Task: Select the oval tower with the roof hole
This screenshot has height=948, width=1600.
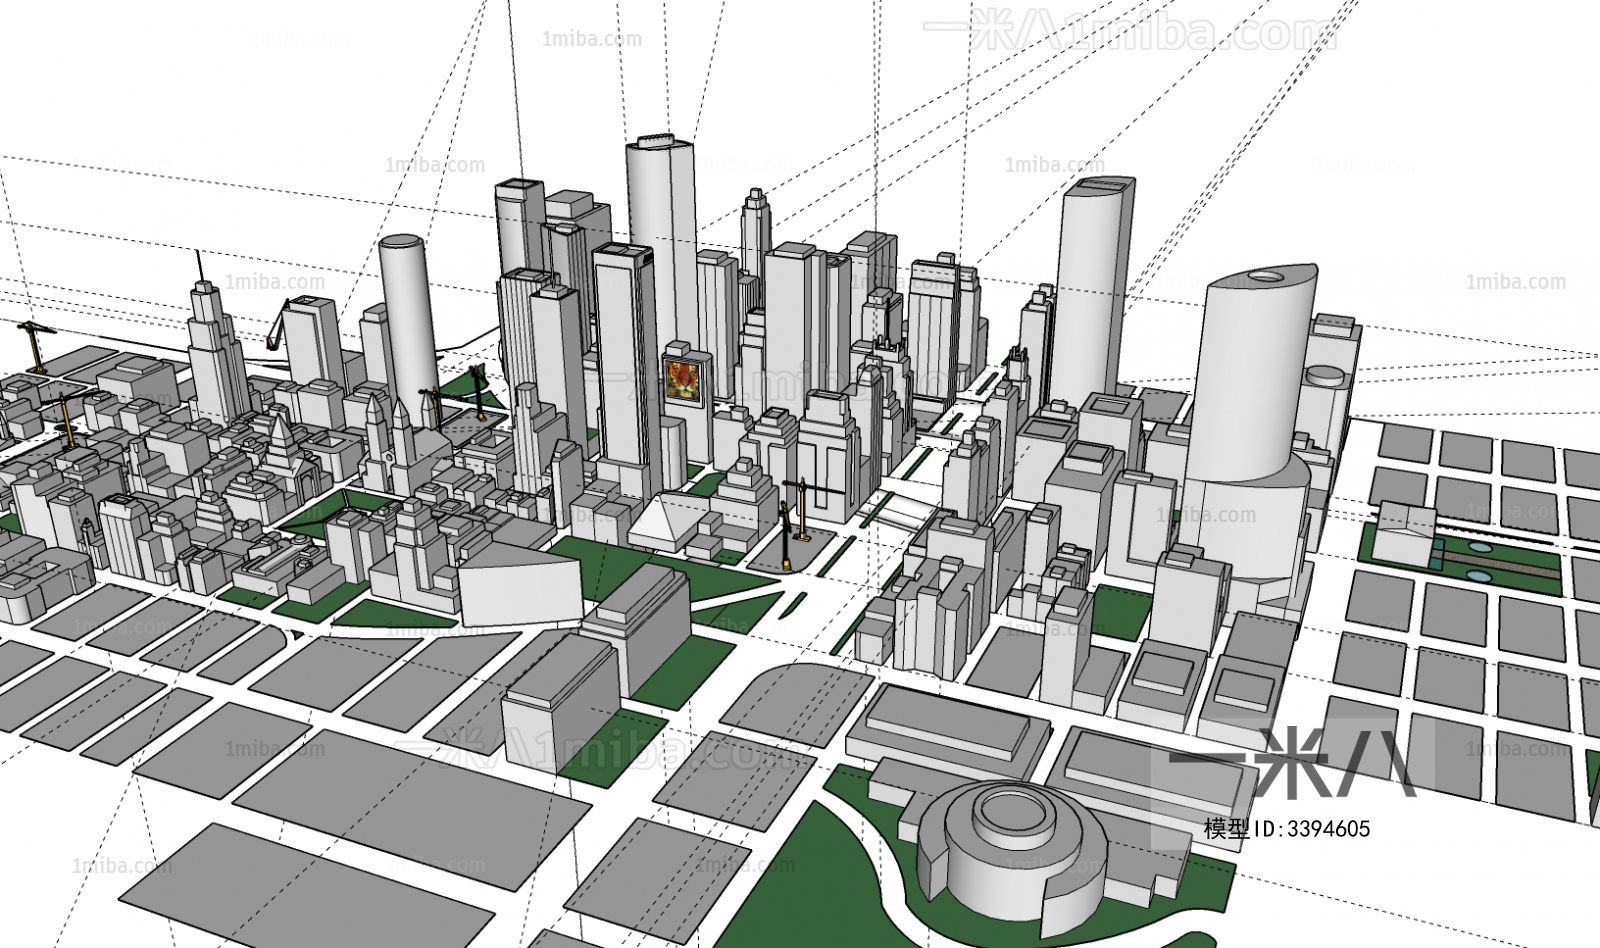Action: click(x=1253, y=372)
